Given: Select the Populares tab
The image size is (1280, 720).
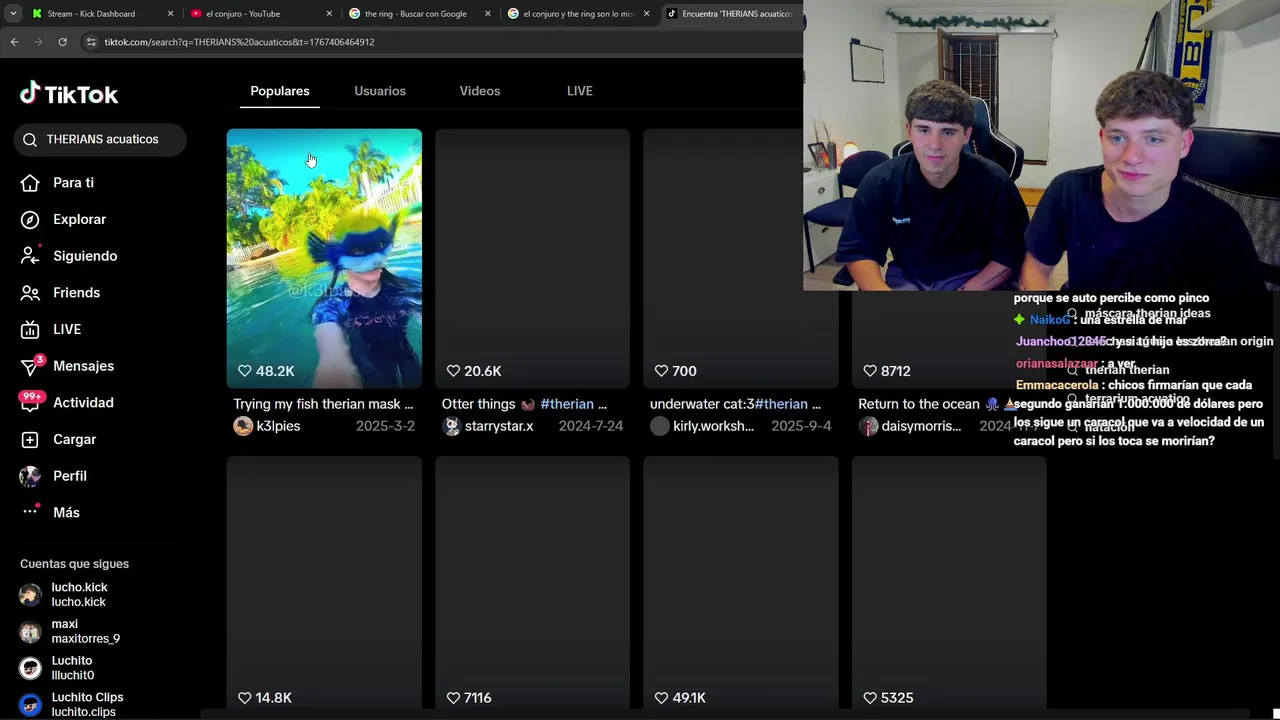Looking at the screenshot, I should coord(280,91).
